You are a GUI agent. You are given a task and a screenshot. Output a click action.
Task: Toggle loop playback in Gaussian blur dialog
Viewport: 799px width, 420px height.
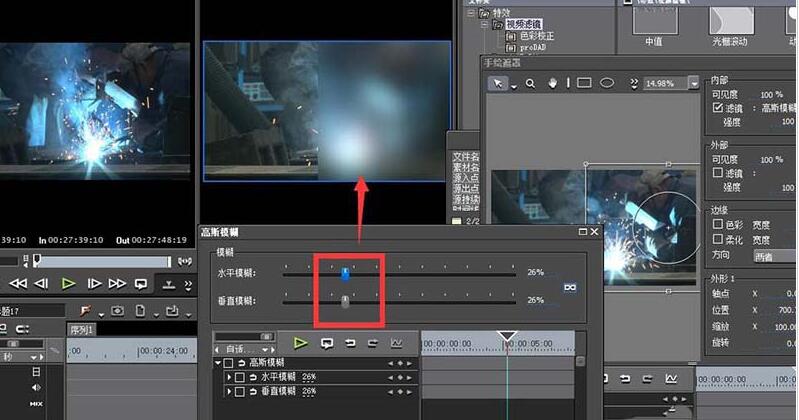[327, 344]
